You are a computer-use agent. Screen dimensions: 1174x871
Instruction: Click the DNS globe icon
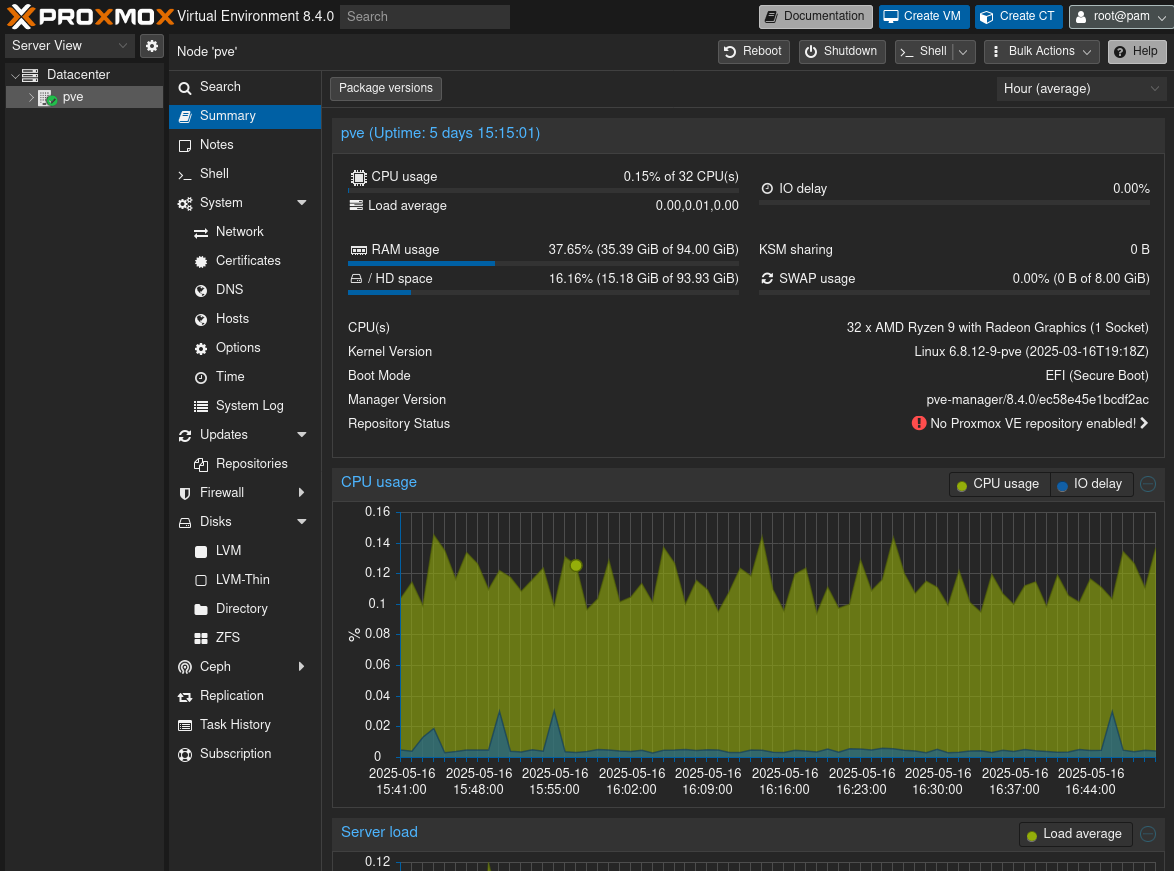click(201, 291)
